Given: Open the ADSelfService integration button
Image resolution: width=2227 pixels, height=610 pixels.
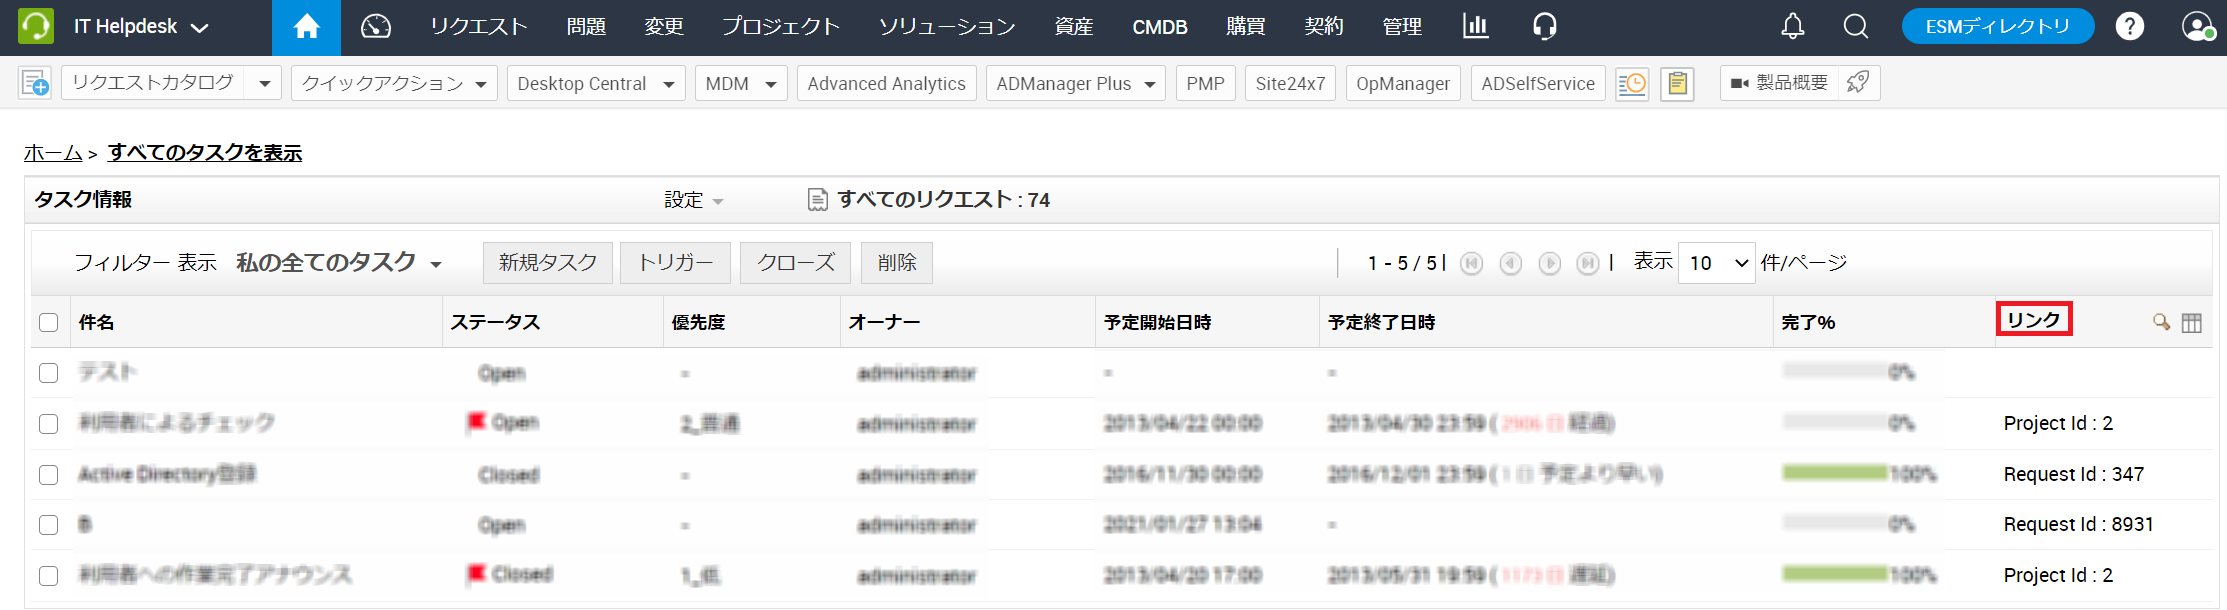Looking at the screenshot, I should click(x=1538, y=84).
